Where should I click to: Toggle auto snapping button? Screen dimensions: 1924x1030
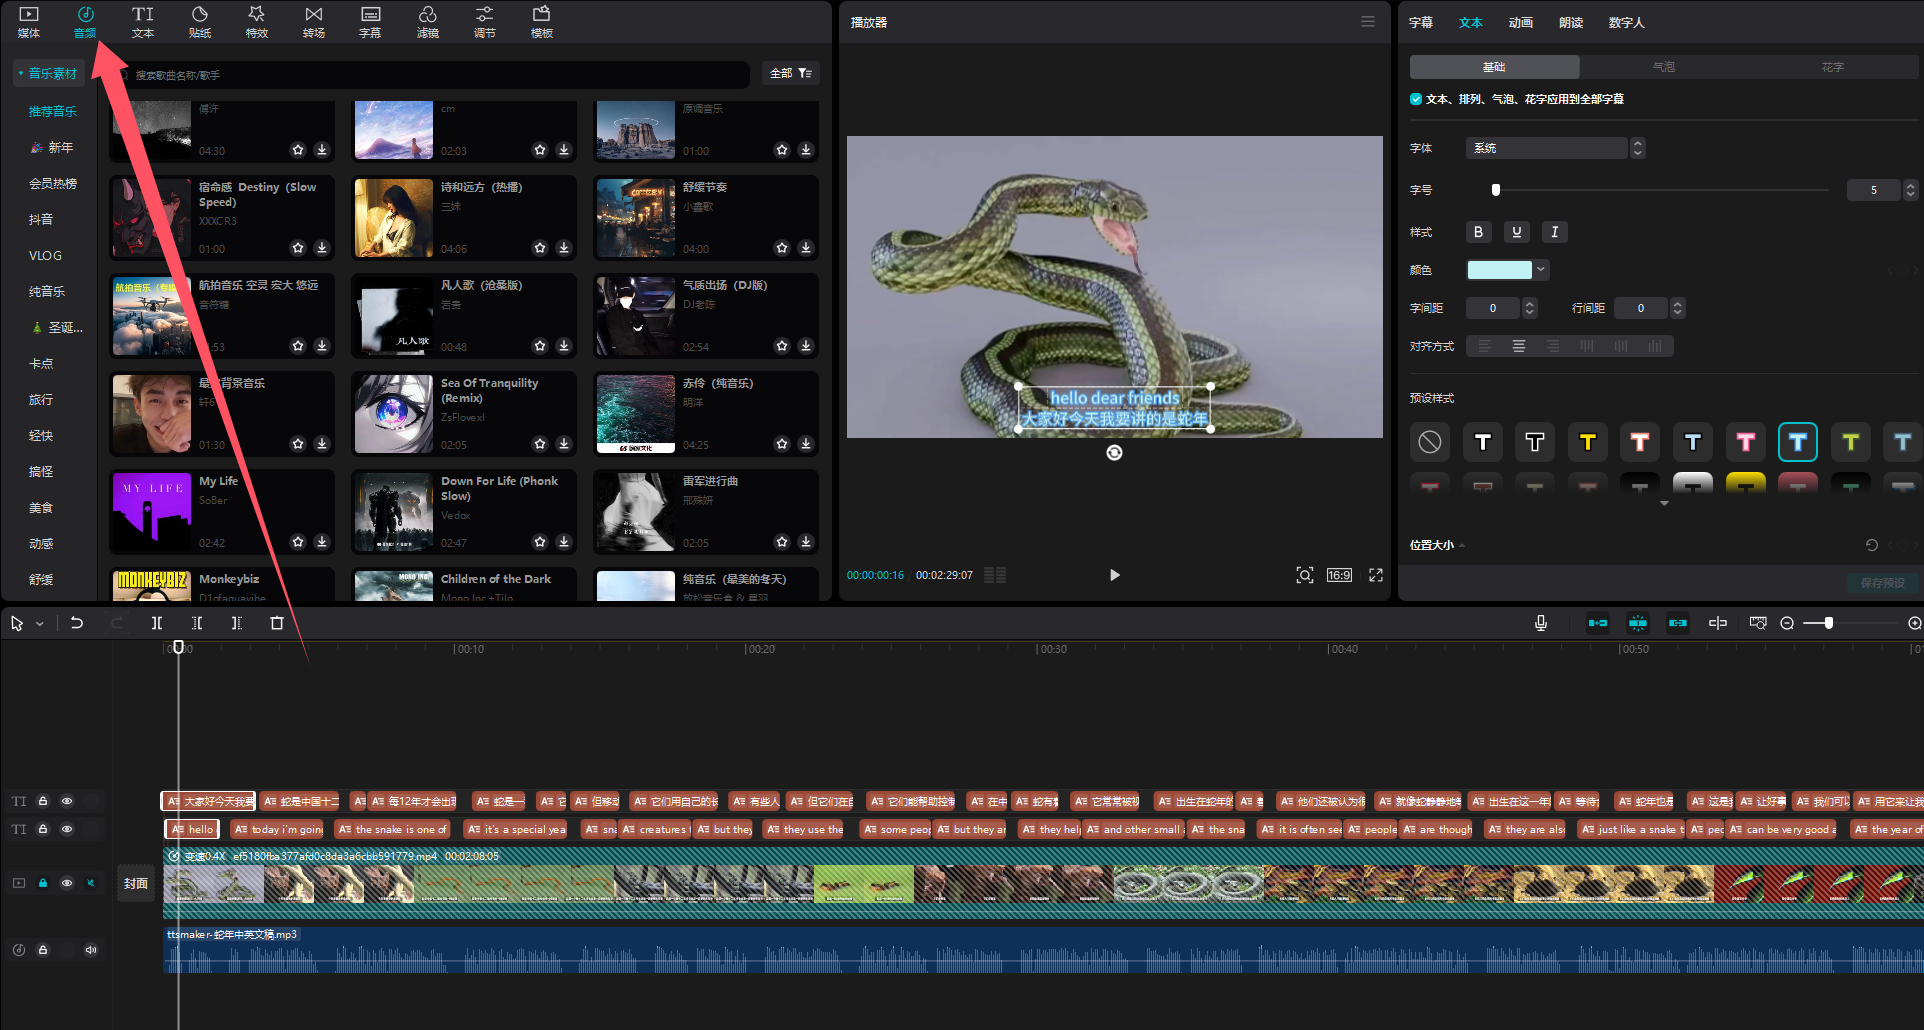point(1638,623)
